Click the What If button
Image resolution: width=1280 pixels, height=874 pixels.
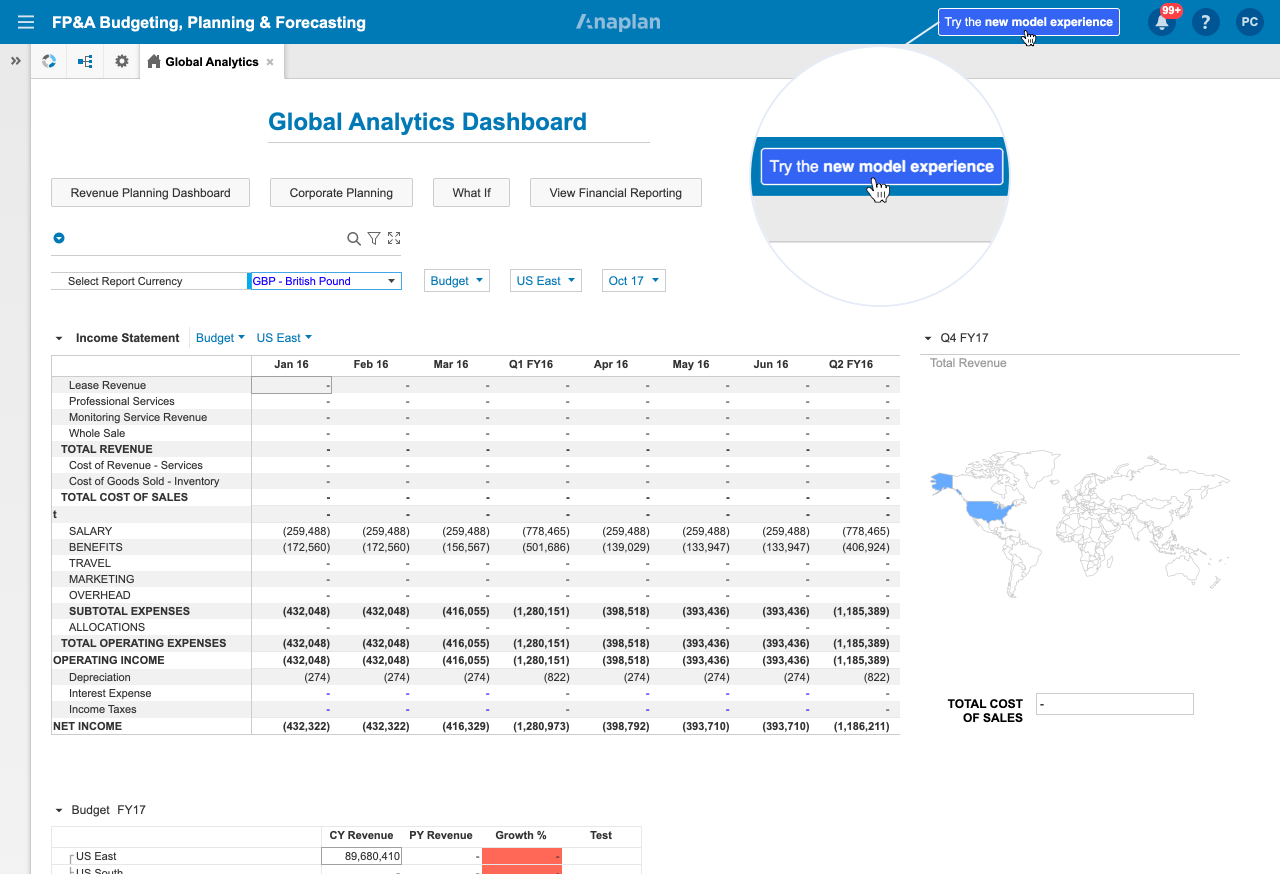(471, 193)
